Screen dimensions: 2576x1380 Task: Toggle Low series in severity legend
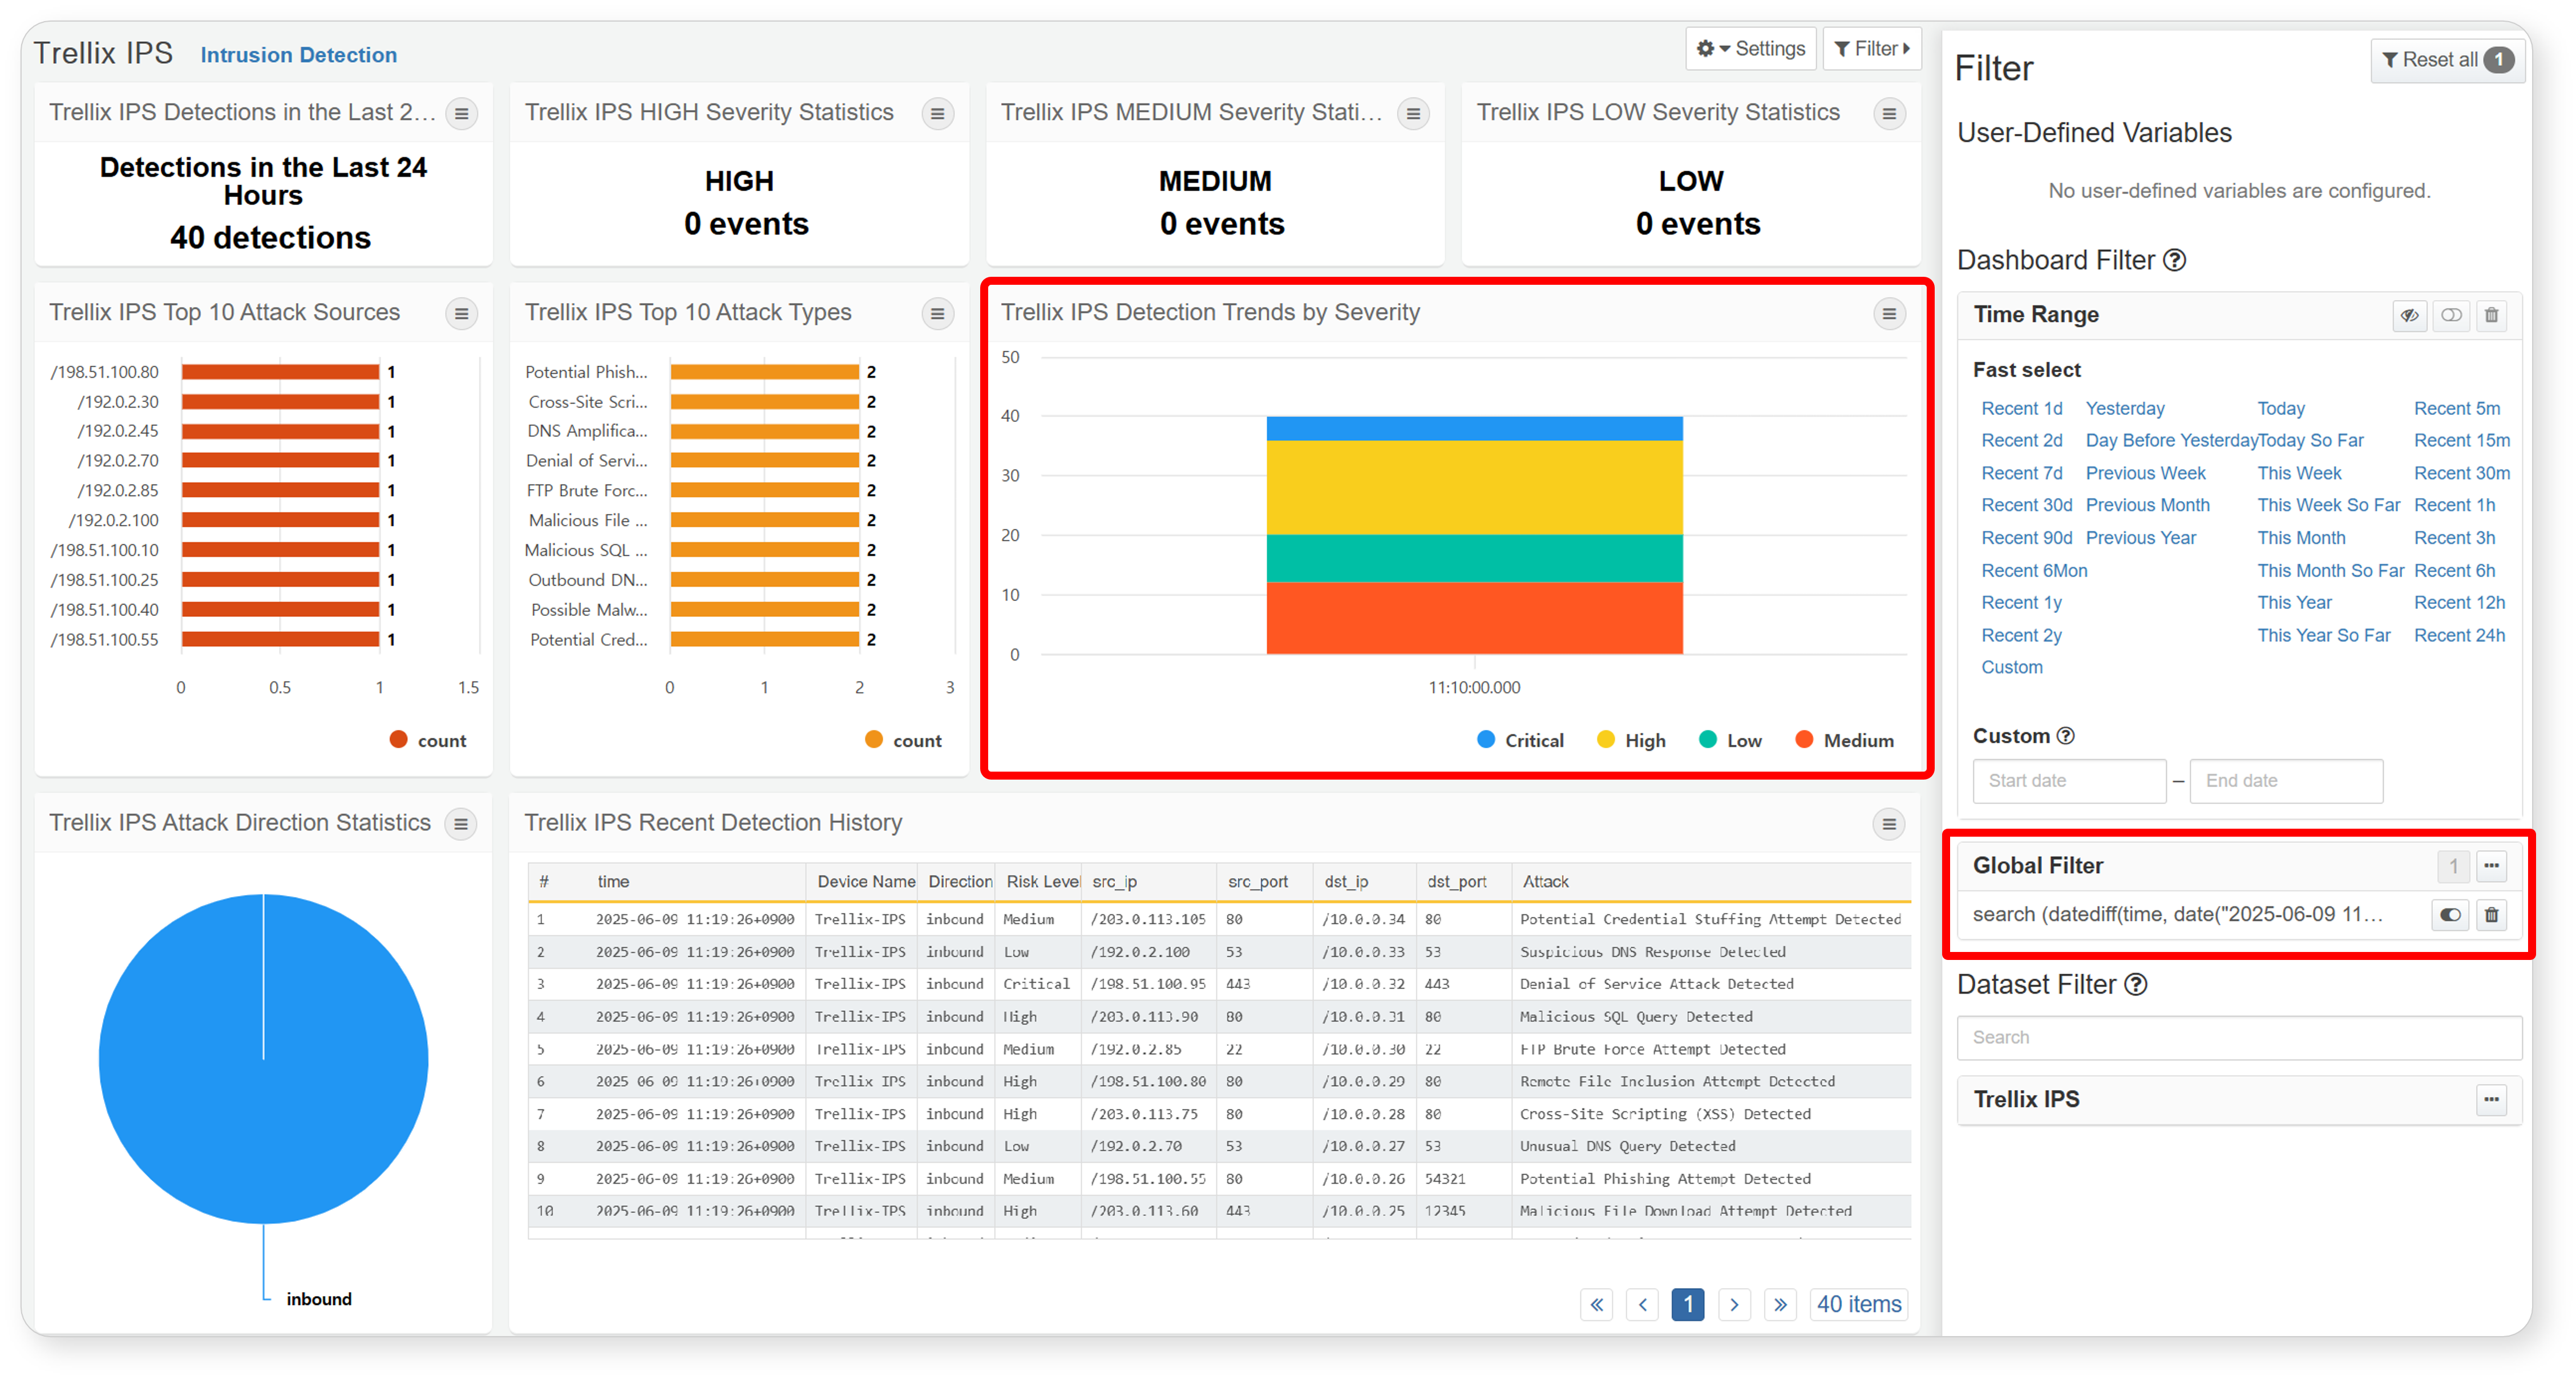(x=1730, y=741)
